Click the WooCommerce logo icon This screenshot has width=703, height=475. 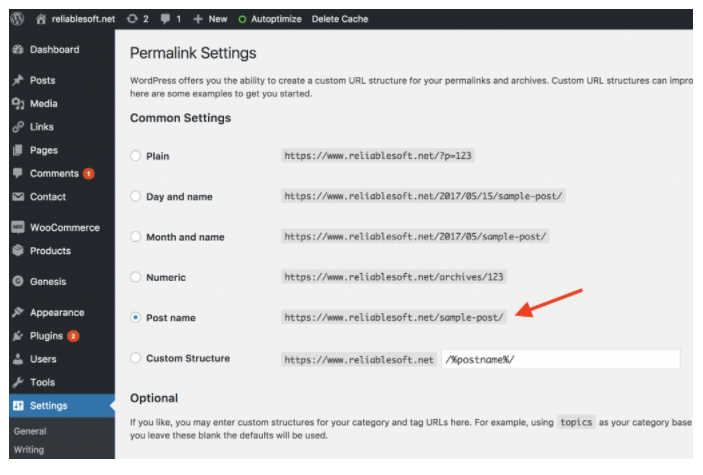pyautogui.click(x=18, y=227)
